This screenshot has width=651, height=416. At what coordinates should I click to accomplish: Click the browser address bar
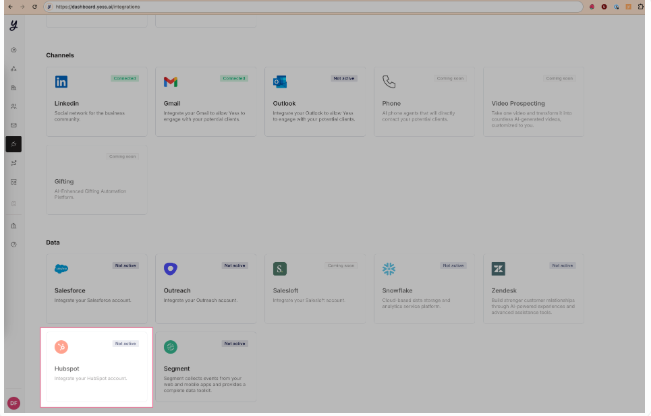[x=313, y=7]
